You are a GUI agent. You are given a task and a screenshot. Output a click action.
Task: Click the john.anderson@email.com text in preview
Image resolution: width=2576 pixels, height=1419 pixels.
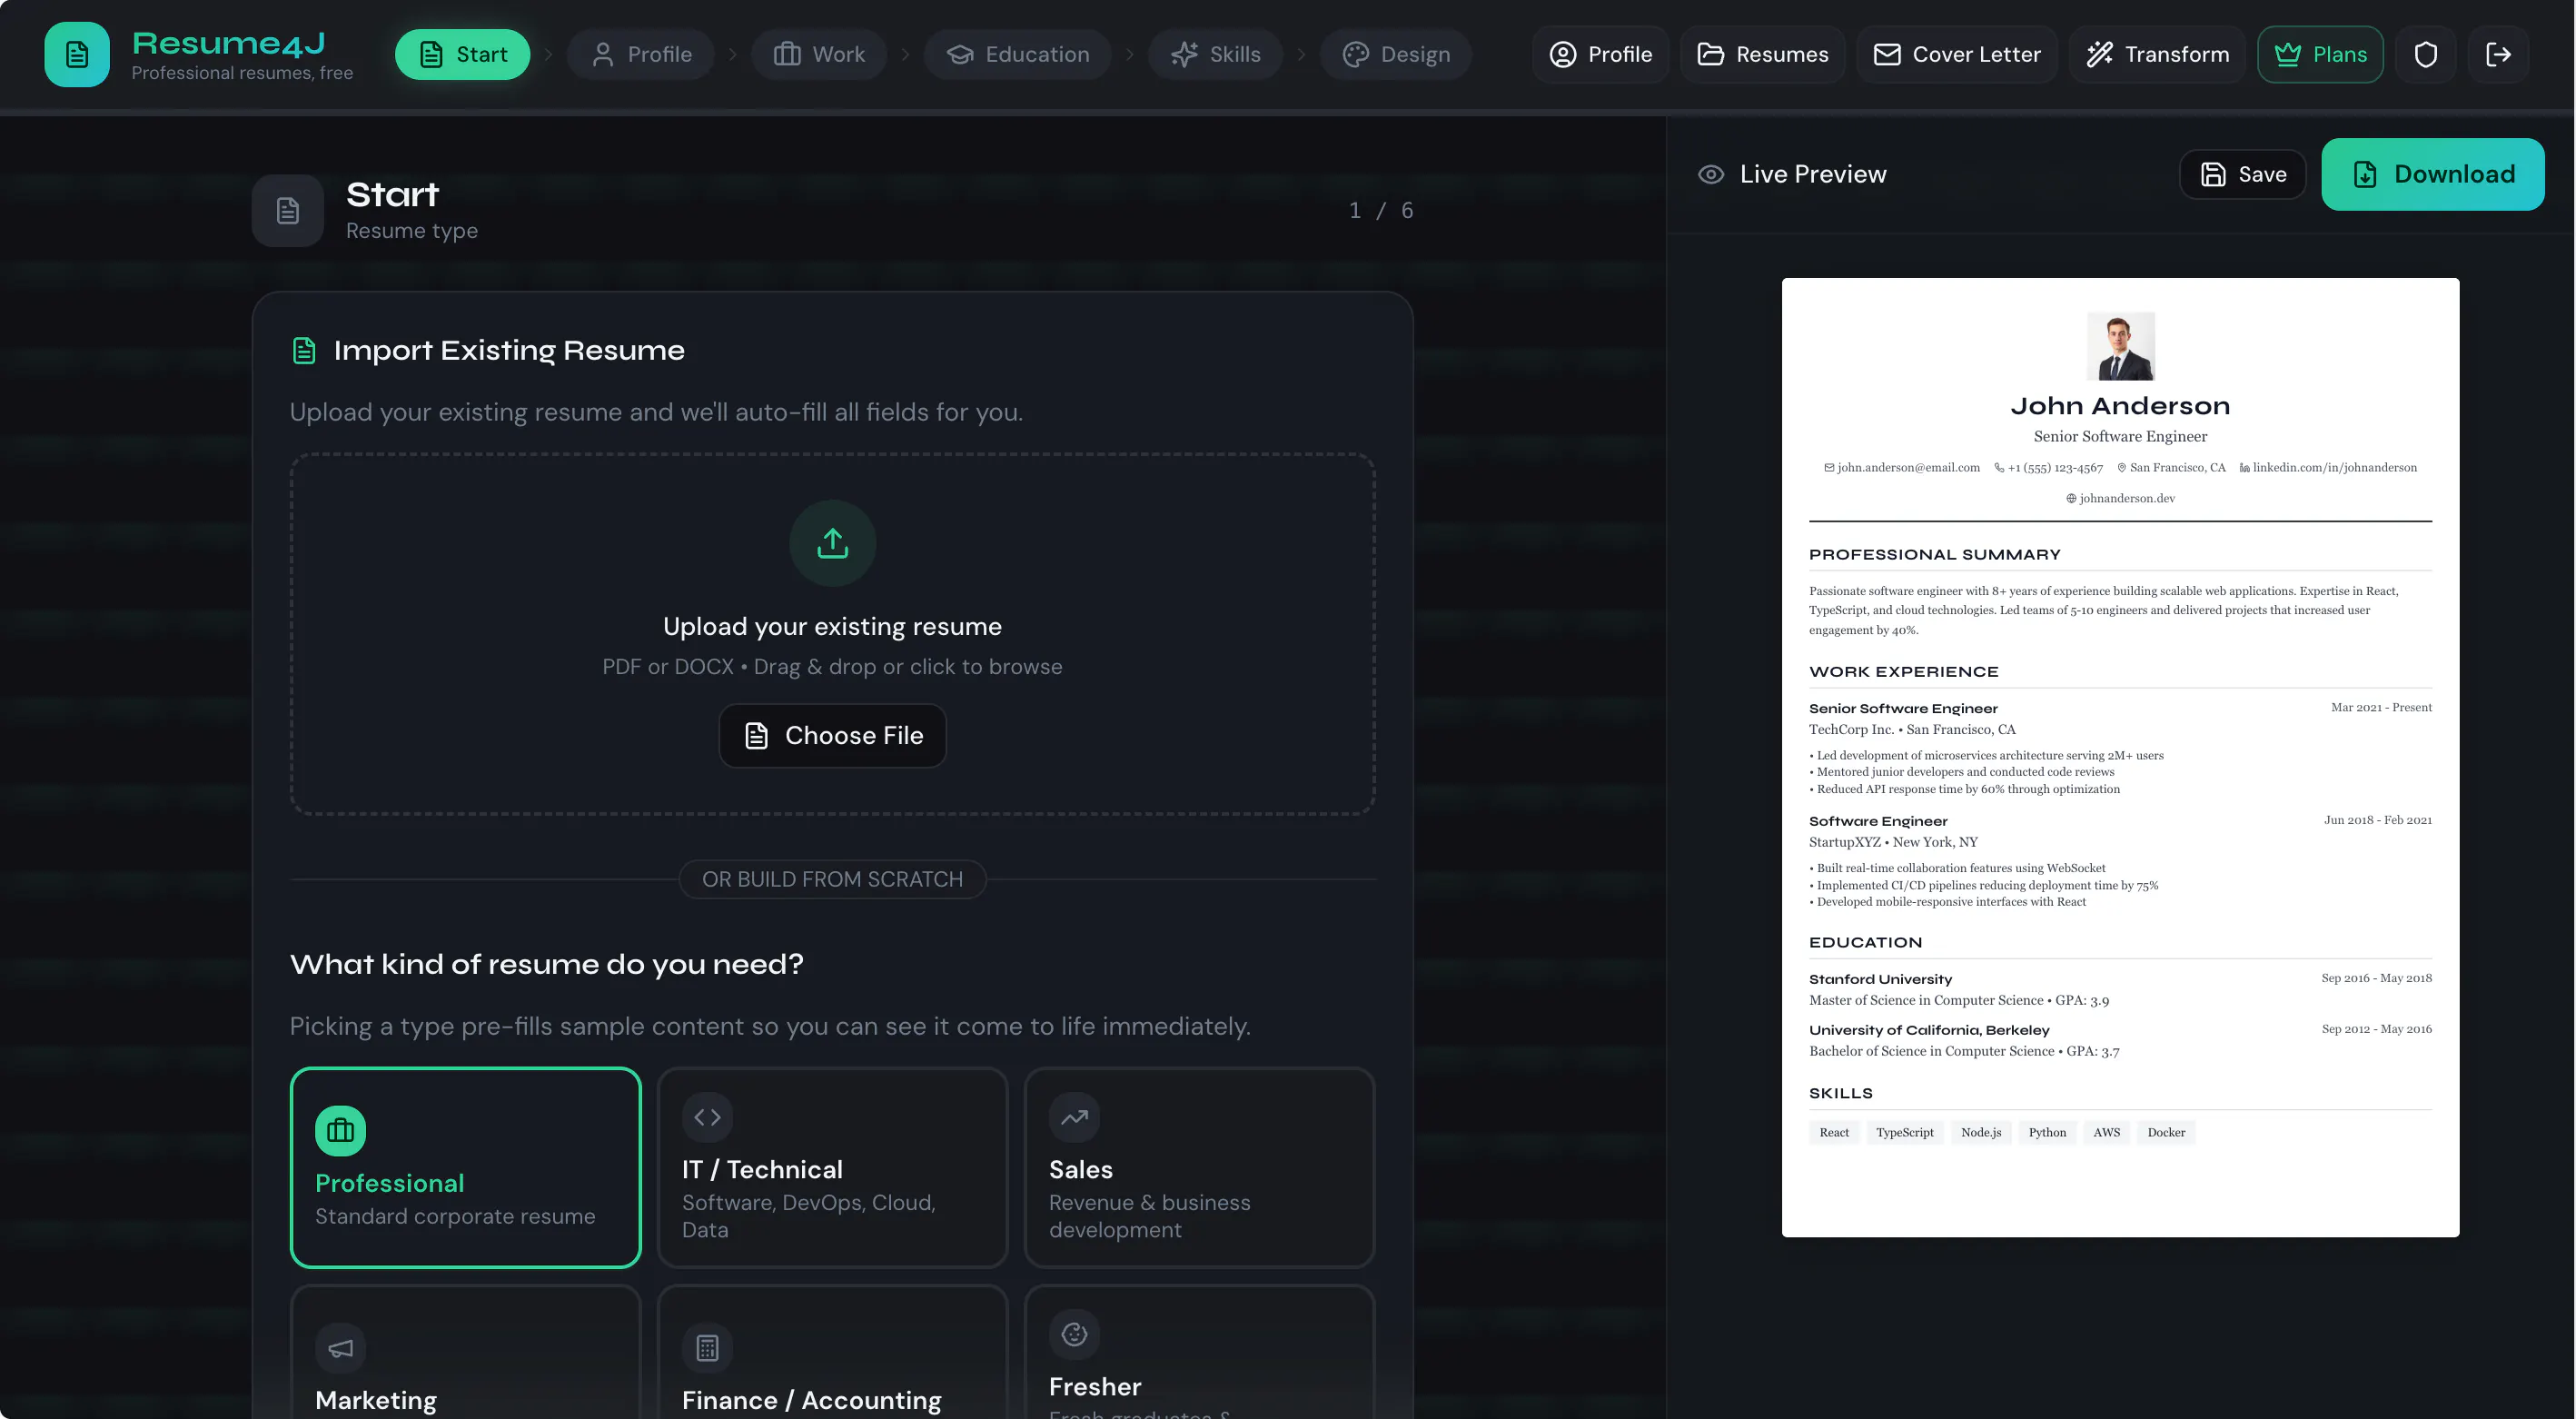click(x=1908, y=467)
